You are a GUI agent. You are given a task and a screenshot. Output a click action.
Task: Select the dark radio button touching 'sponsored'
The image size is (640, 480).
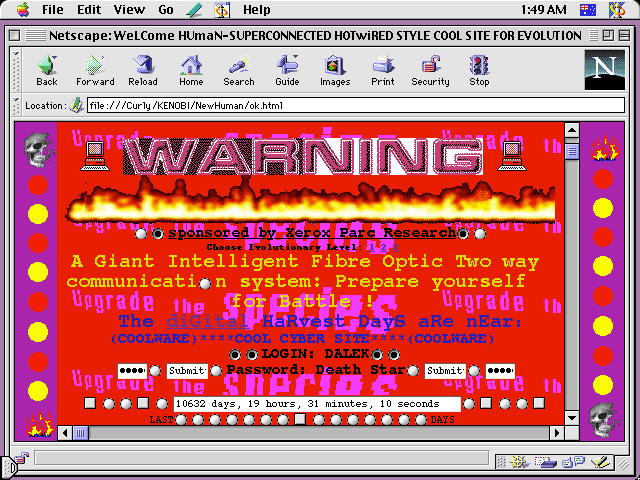click(158, 234)
